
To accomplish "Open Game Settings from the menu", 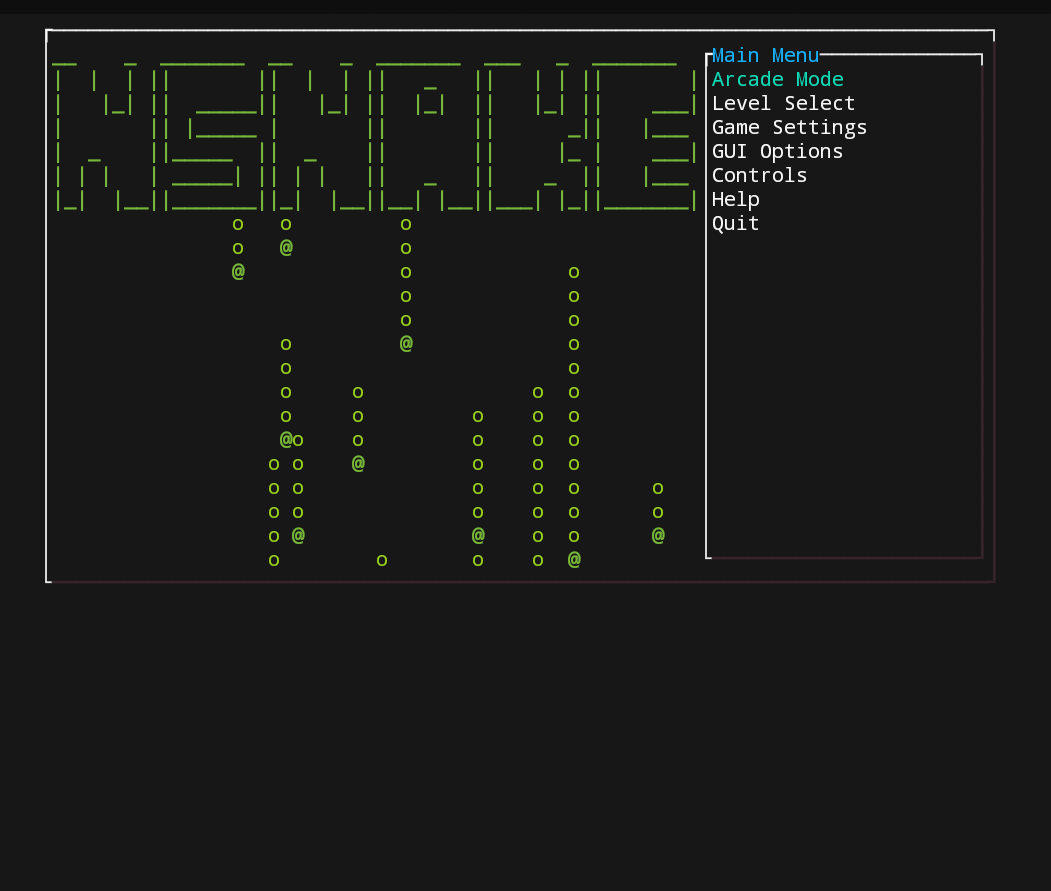I will pyautogui.click(x=789, y=127).
